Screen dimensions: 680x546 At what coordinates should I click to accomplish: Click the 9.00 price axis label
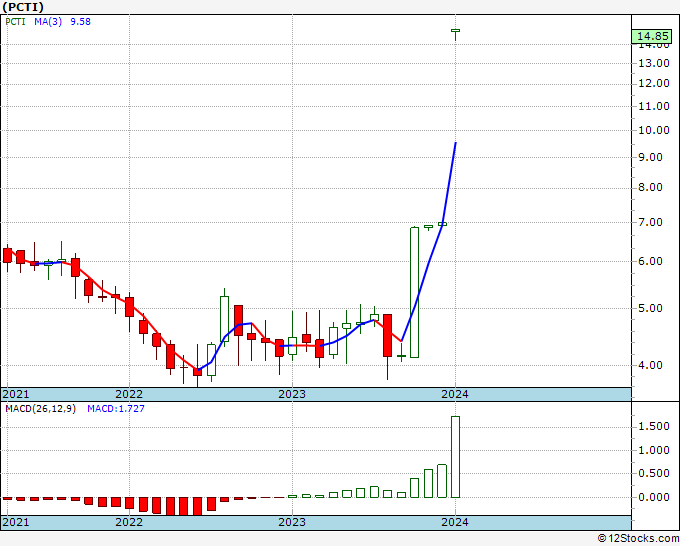tap(651, 157)
